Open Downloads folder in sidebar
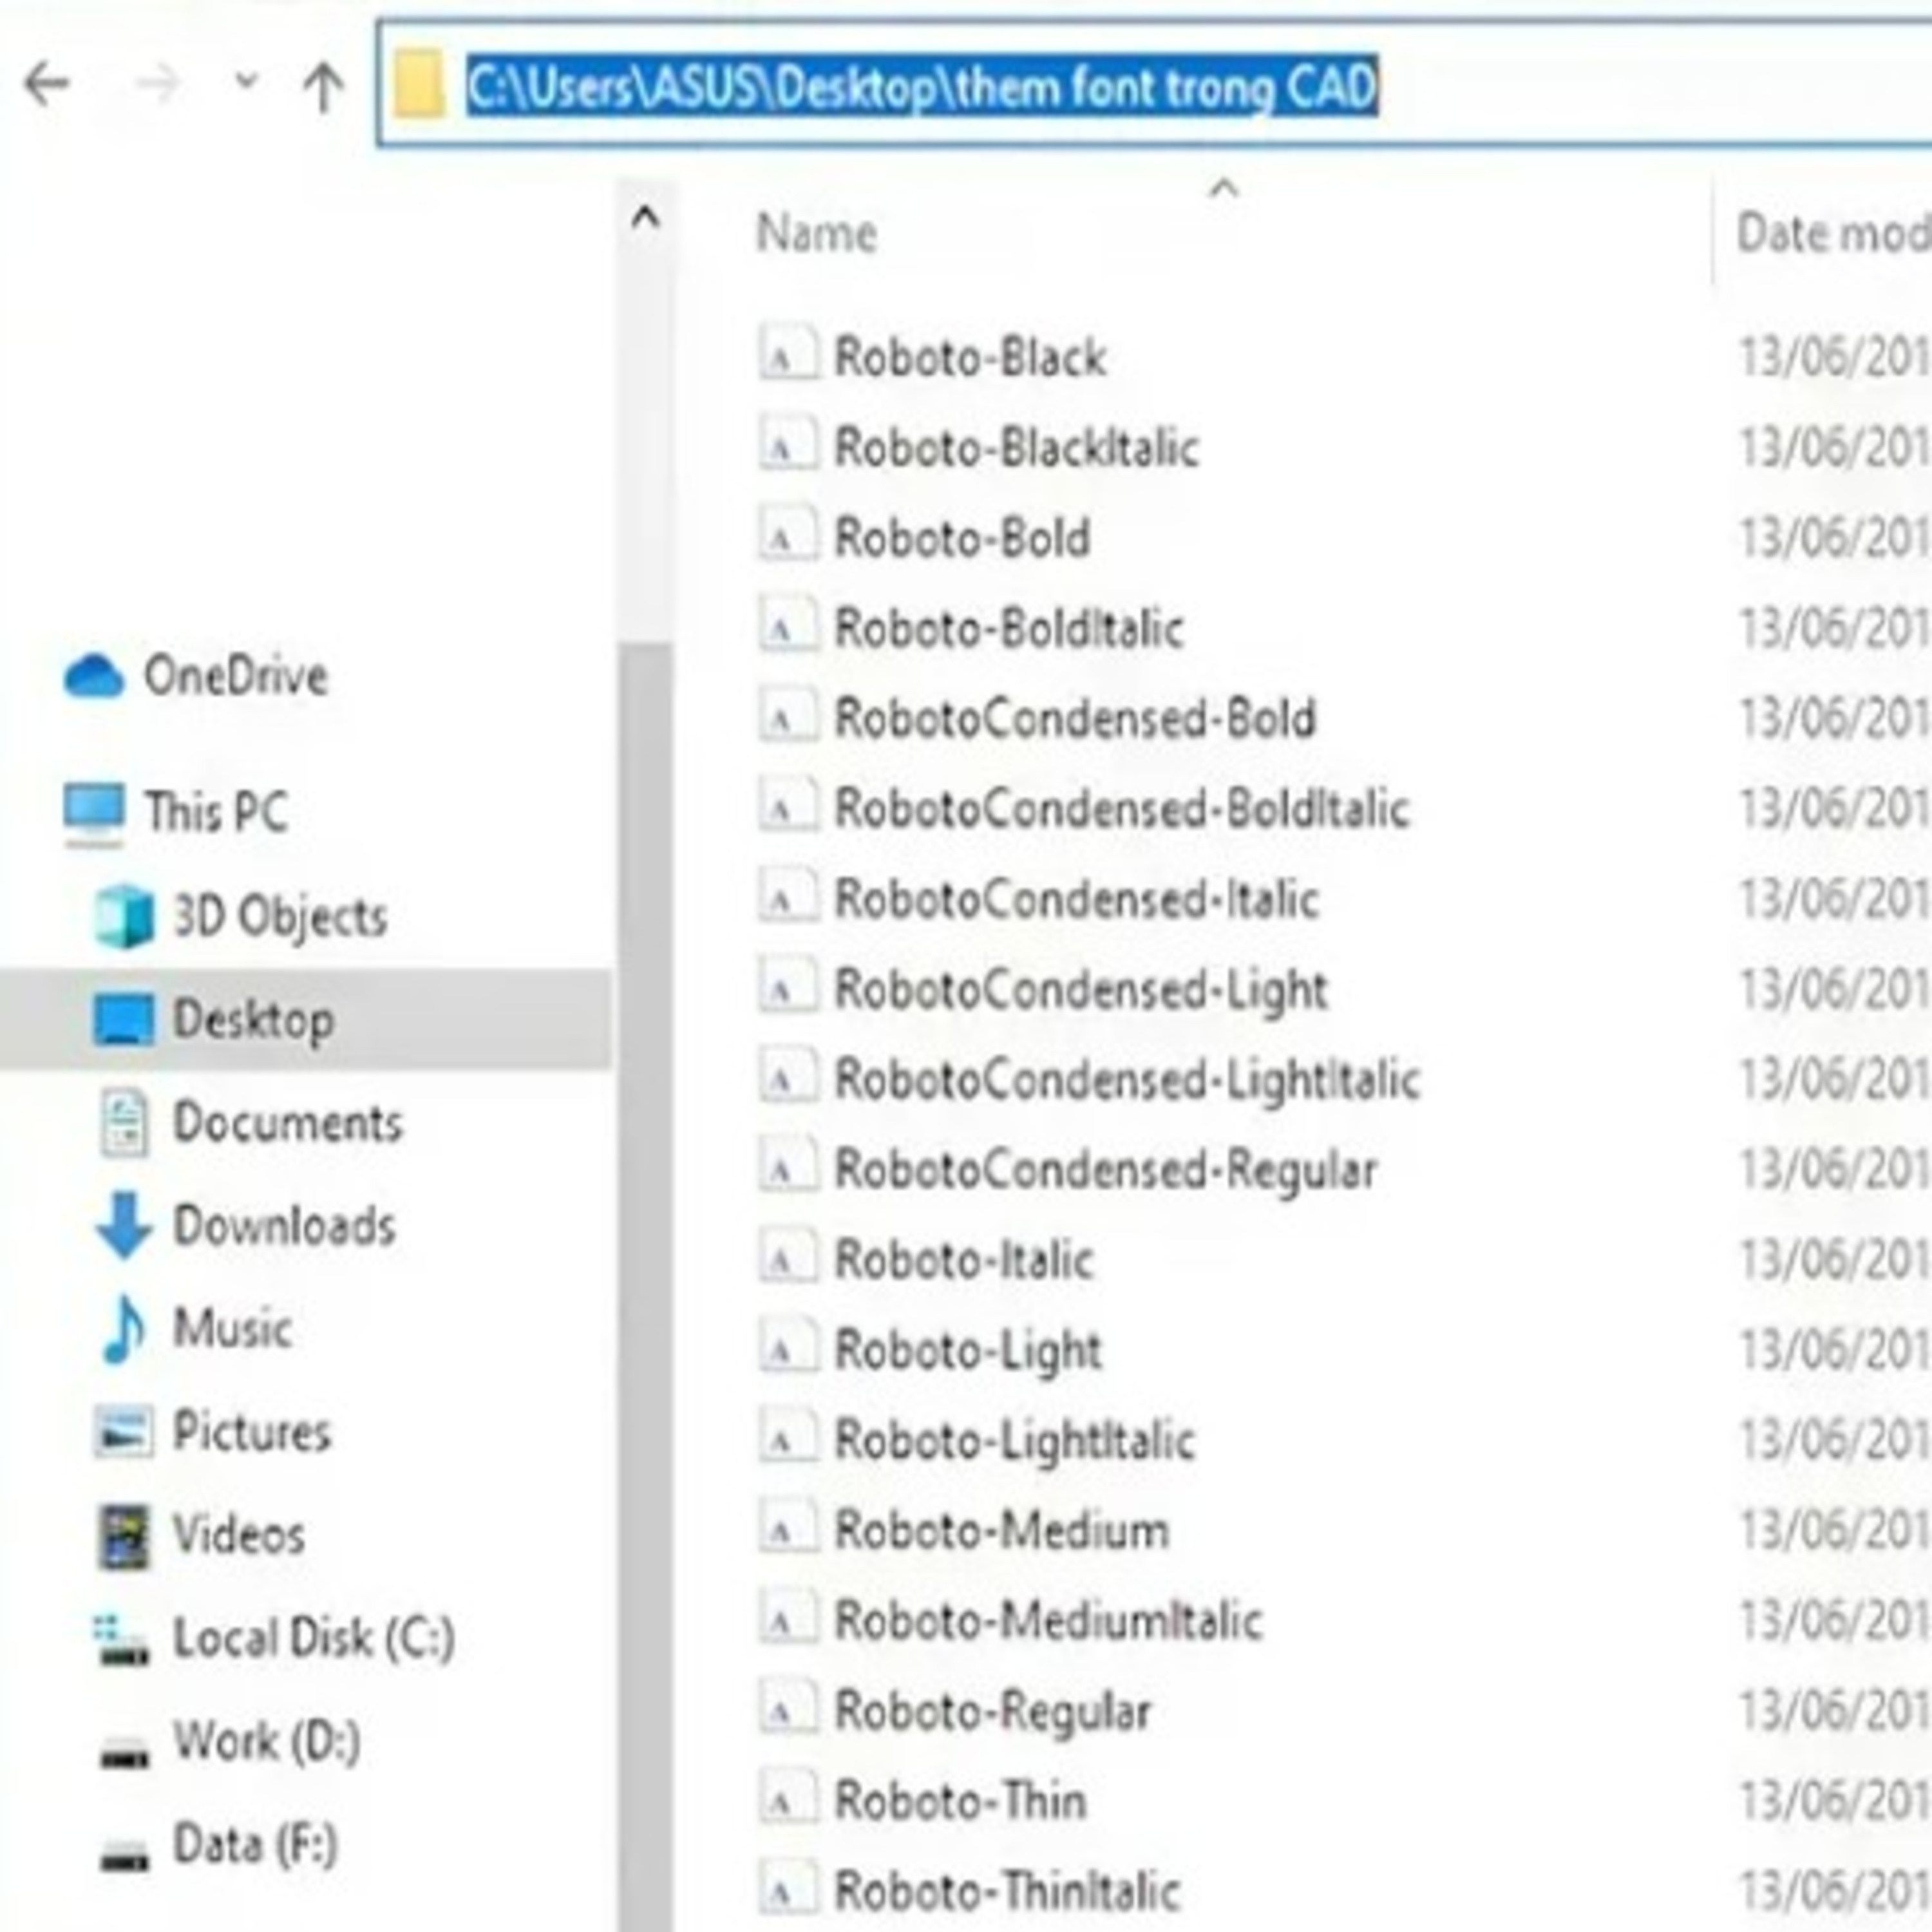This screenshot has width=1932, height=1932. point(284,1225)
